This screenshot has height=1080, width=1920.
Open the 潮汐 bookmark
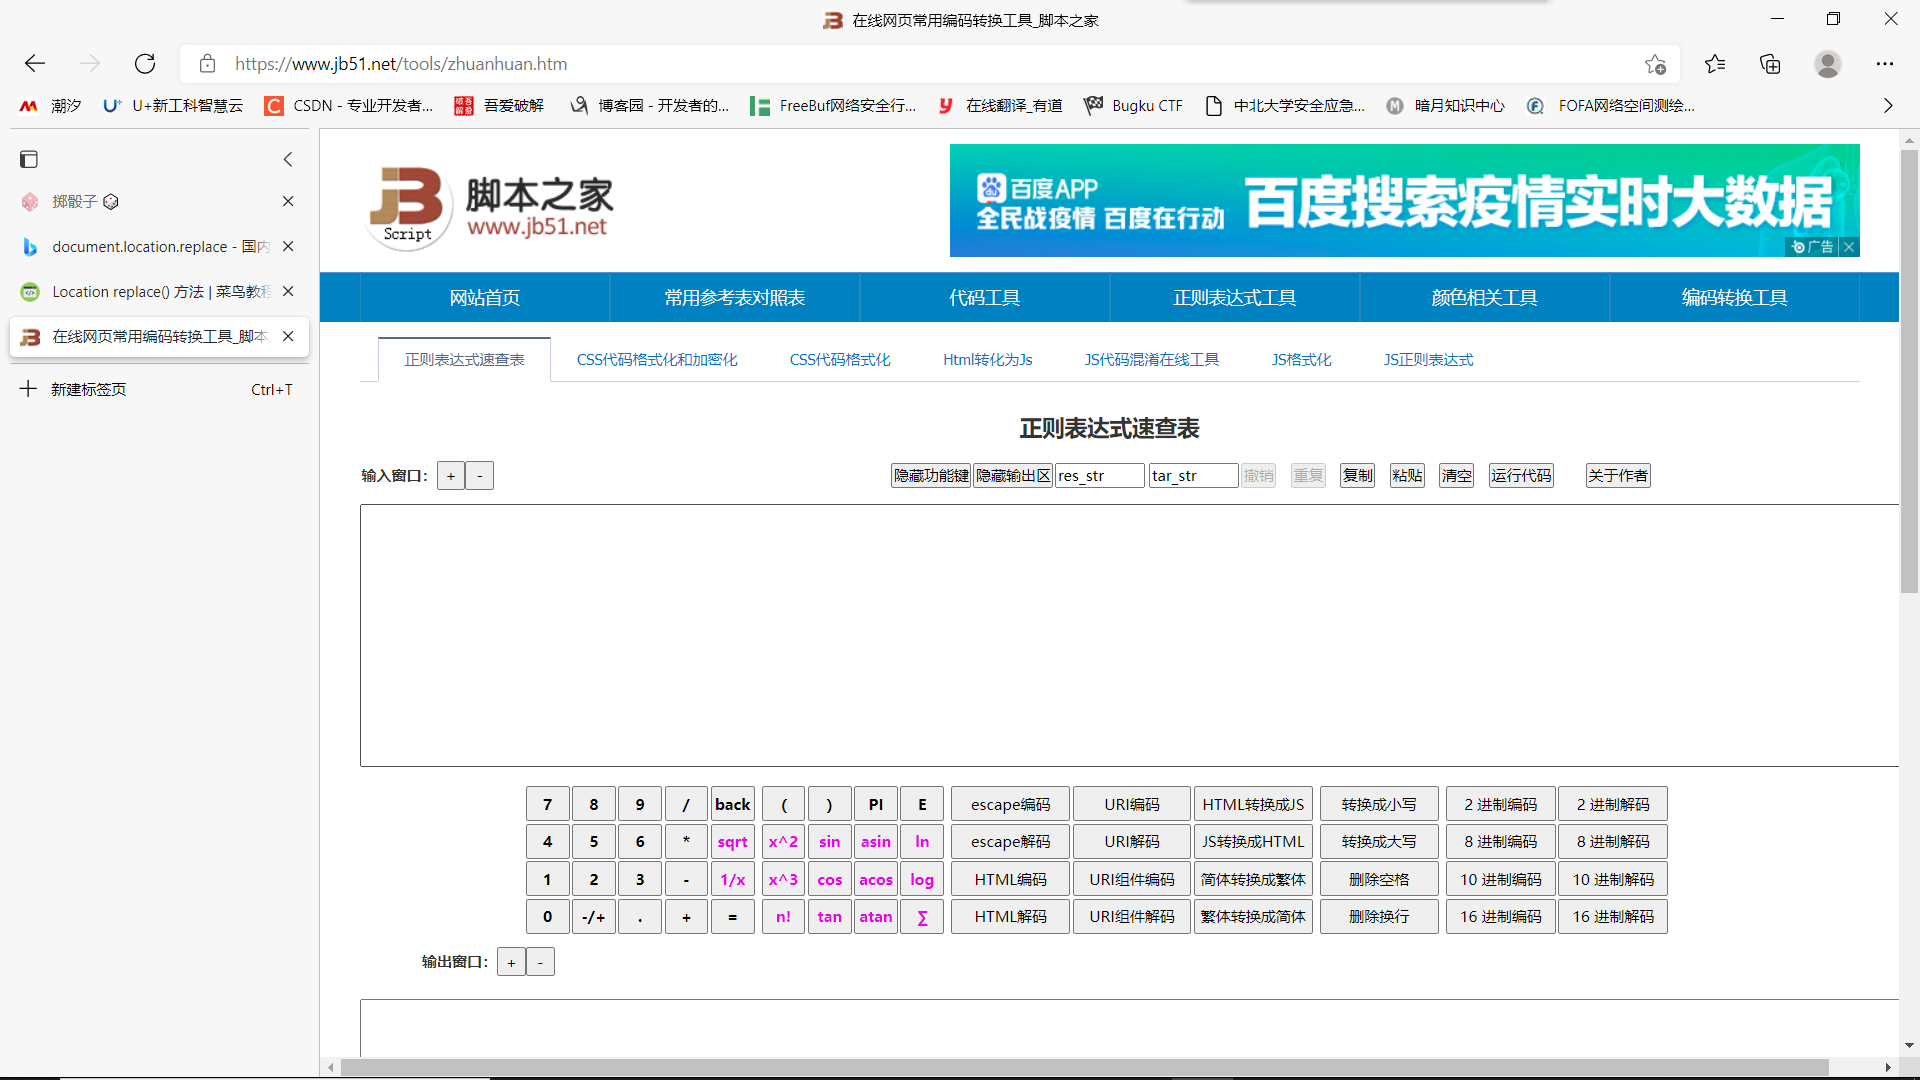click(x=50, y=105)
